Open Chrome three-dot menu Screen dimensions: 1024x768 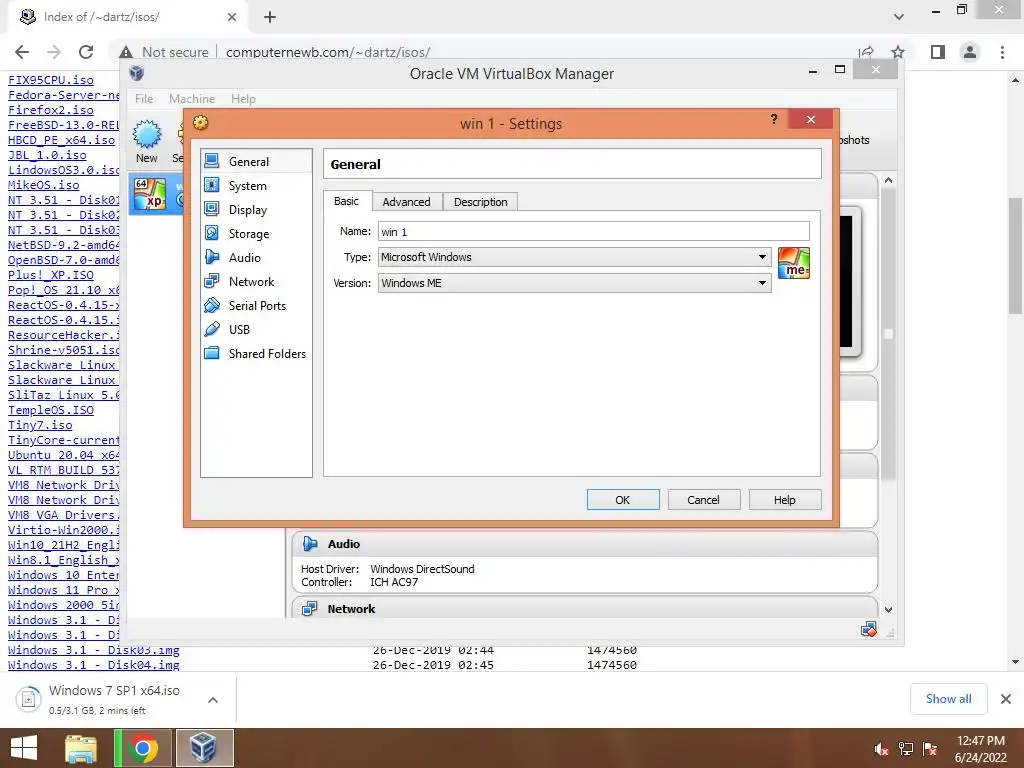(x=1002, y=52)
